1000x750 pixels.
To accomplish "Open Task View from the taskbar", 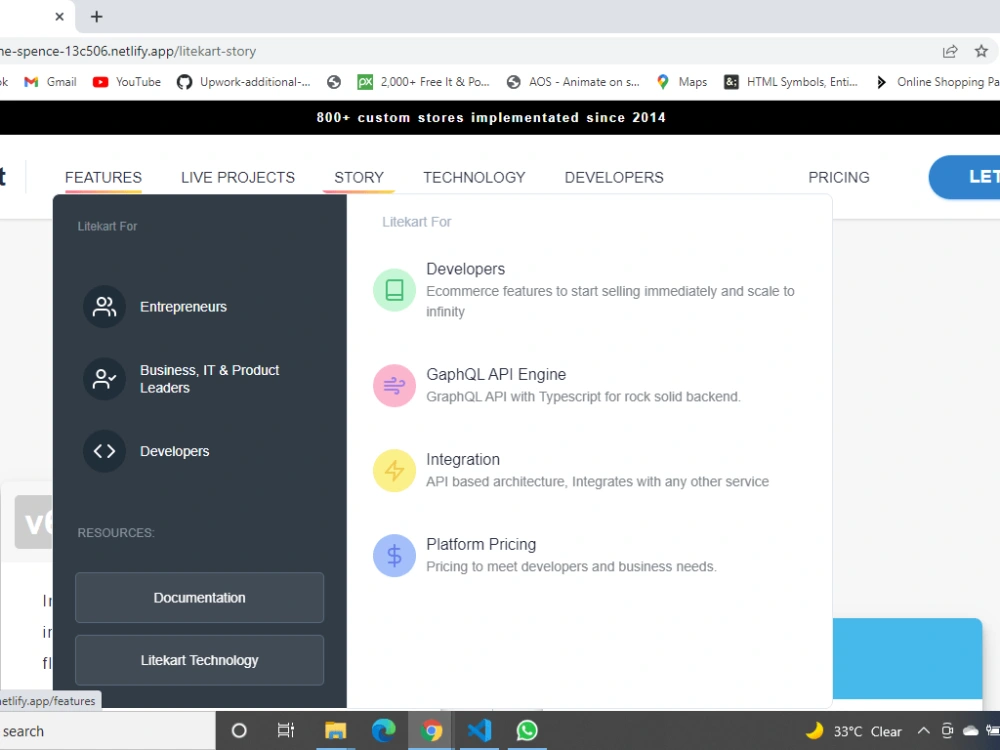I will (286, 731).
